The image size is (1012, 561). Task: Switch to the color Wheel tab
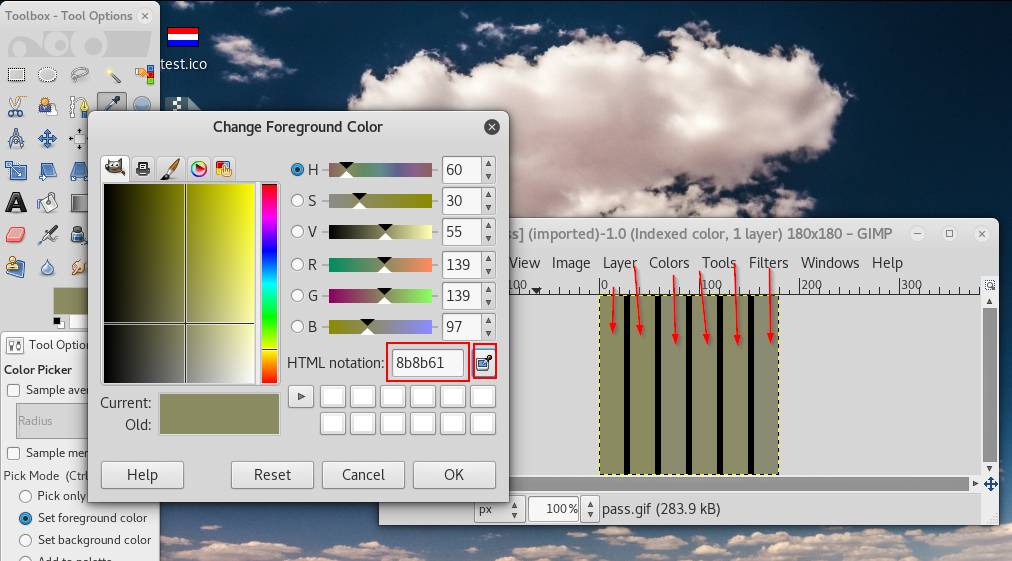tap(198, 169)
